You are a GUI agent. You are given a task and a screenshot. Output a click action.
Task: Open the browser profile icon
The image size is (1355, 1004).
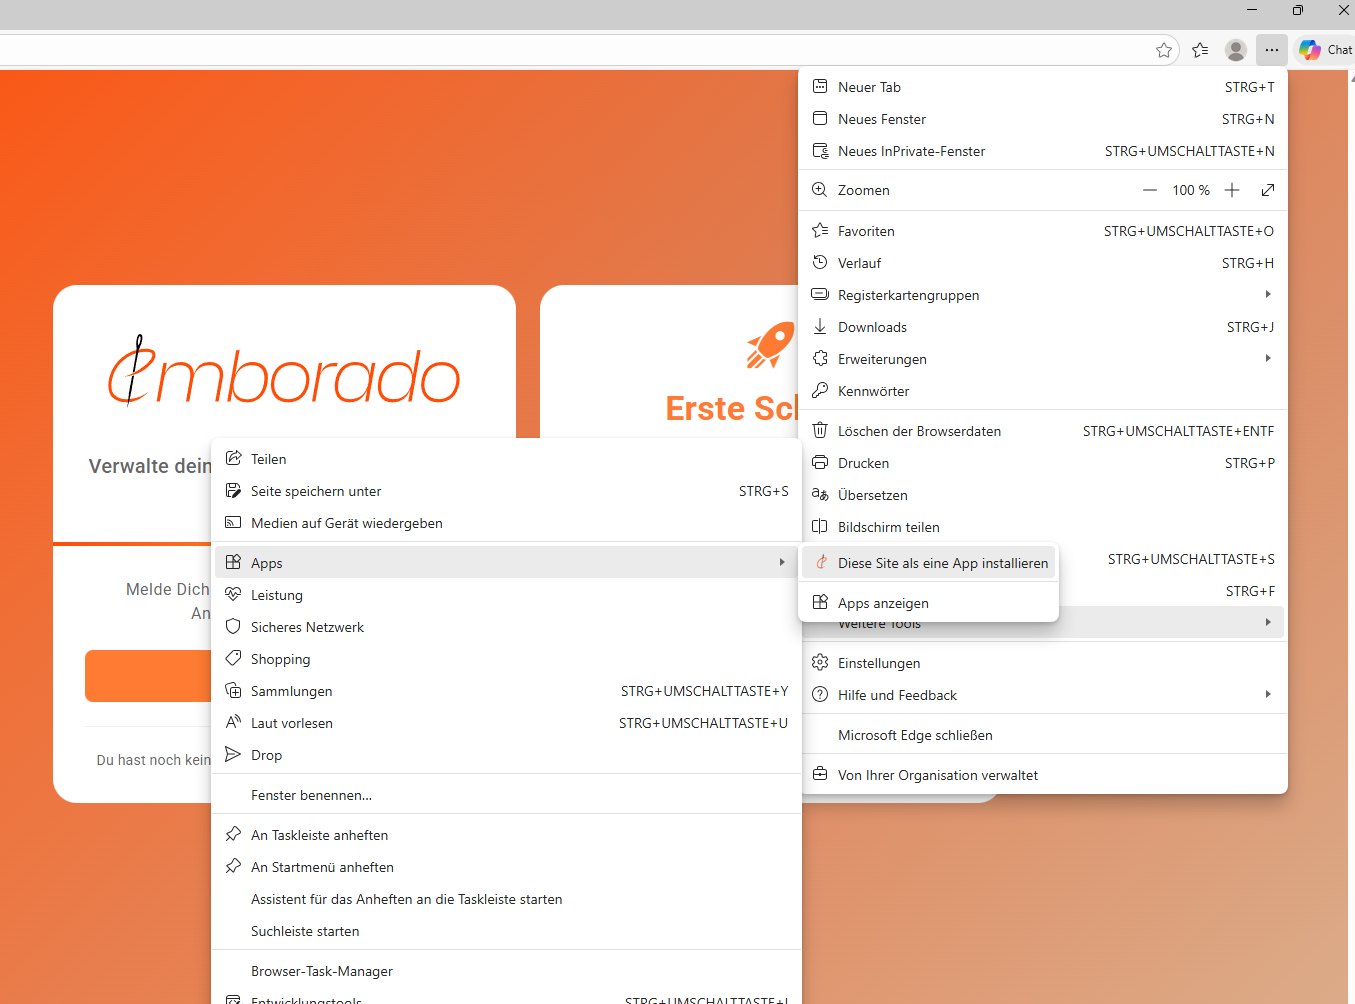[1235, 49]
